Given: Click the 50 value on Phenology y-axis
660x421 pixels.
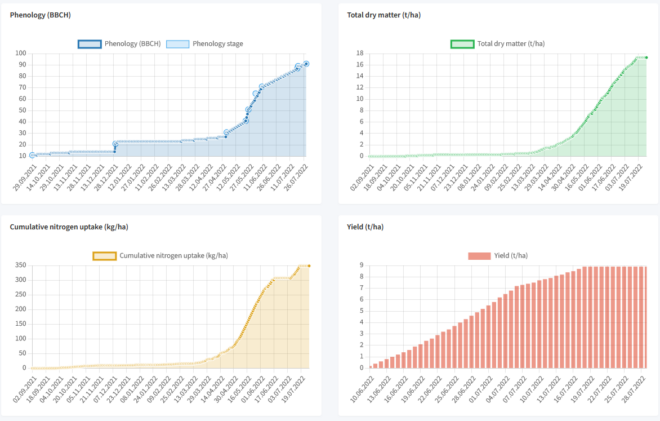Looking at the screenshot, I should click(22, 110).
